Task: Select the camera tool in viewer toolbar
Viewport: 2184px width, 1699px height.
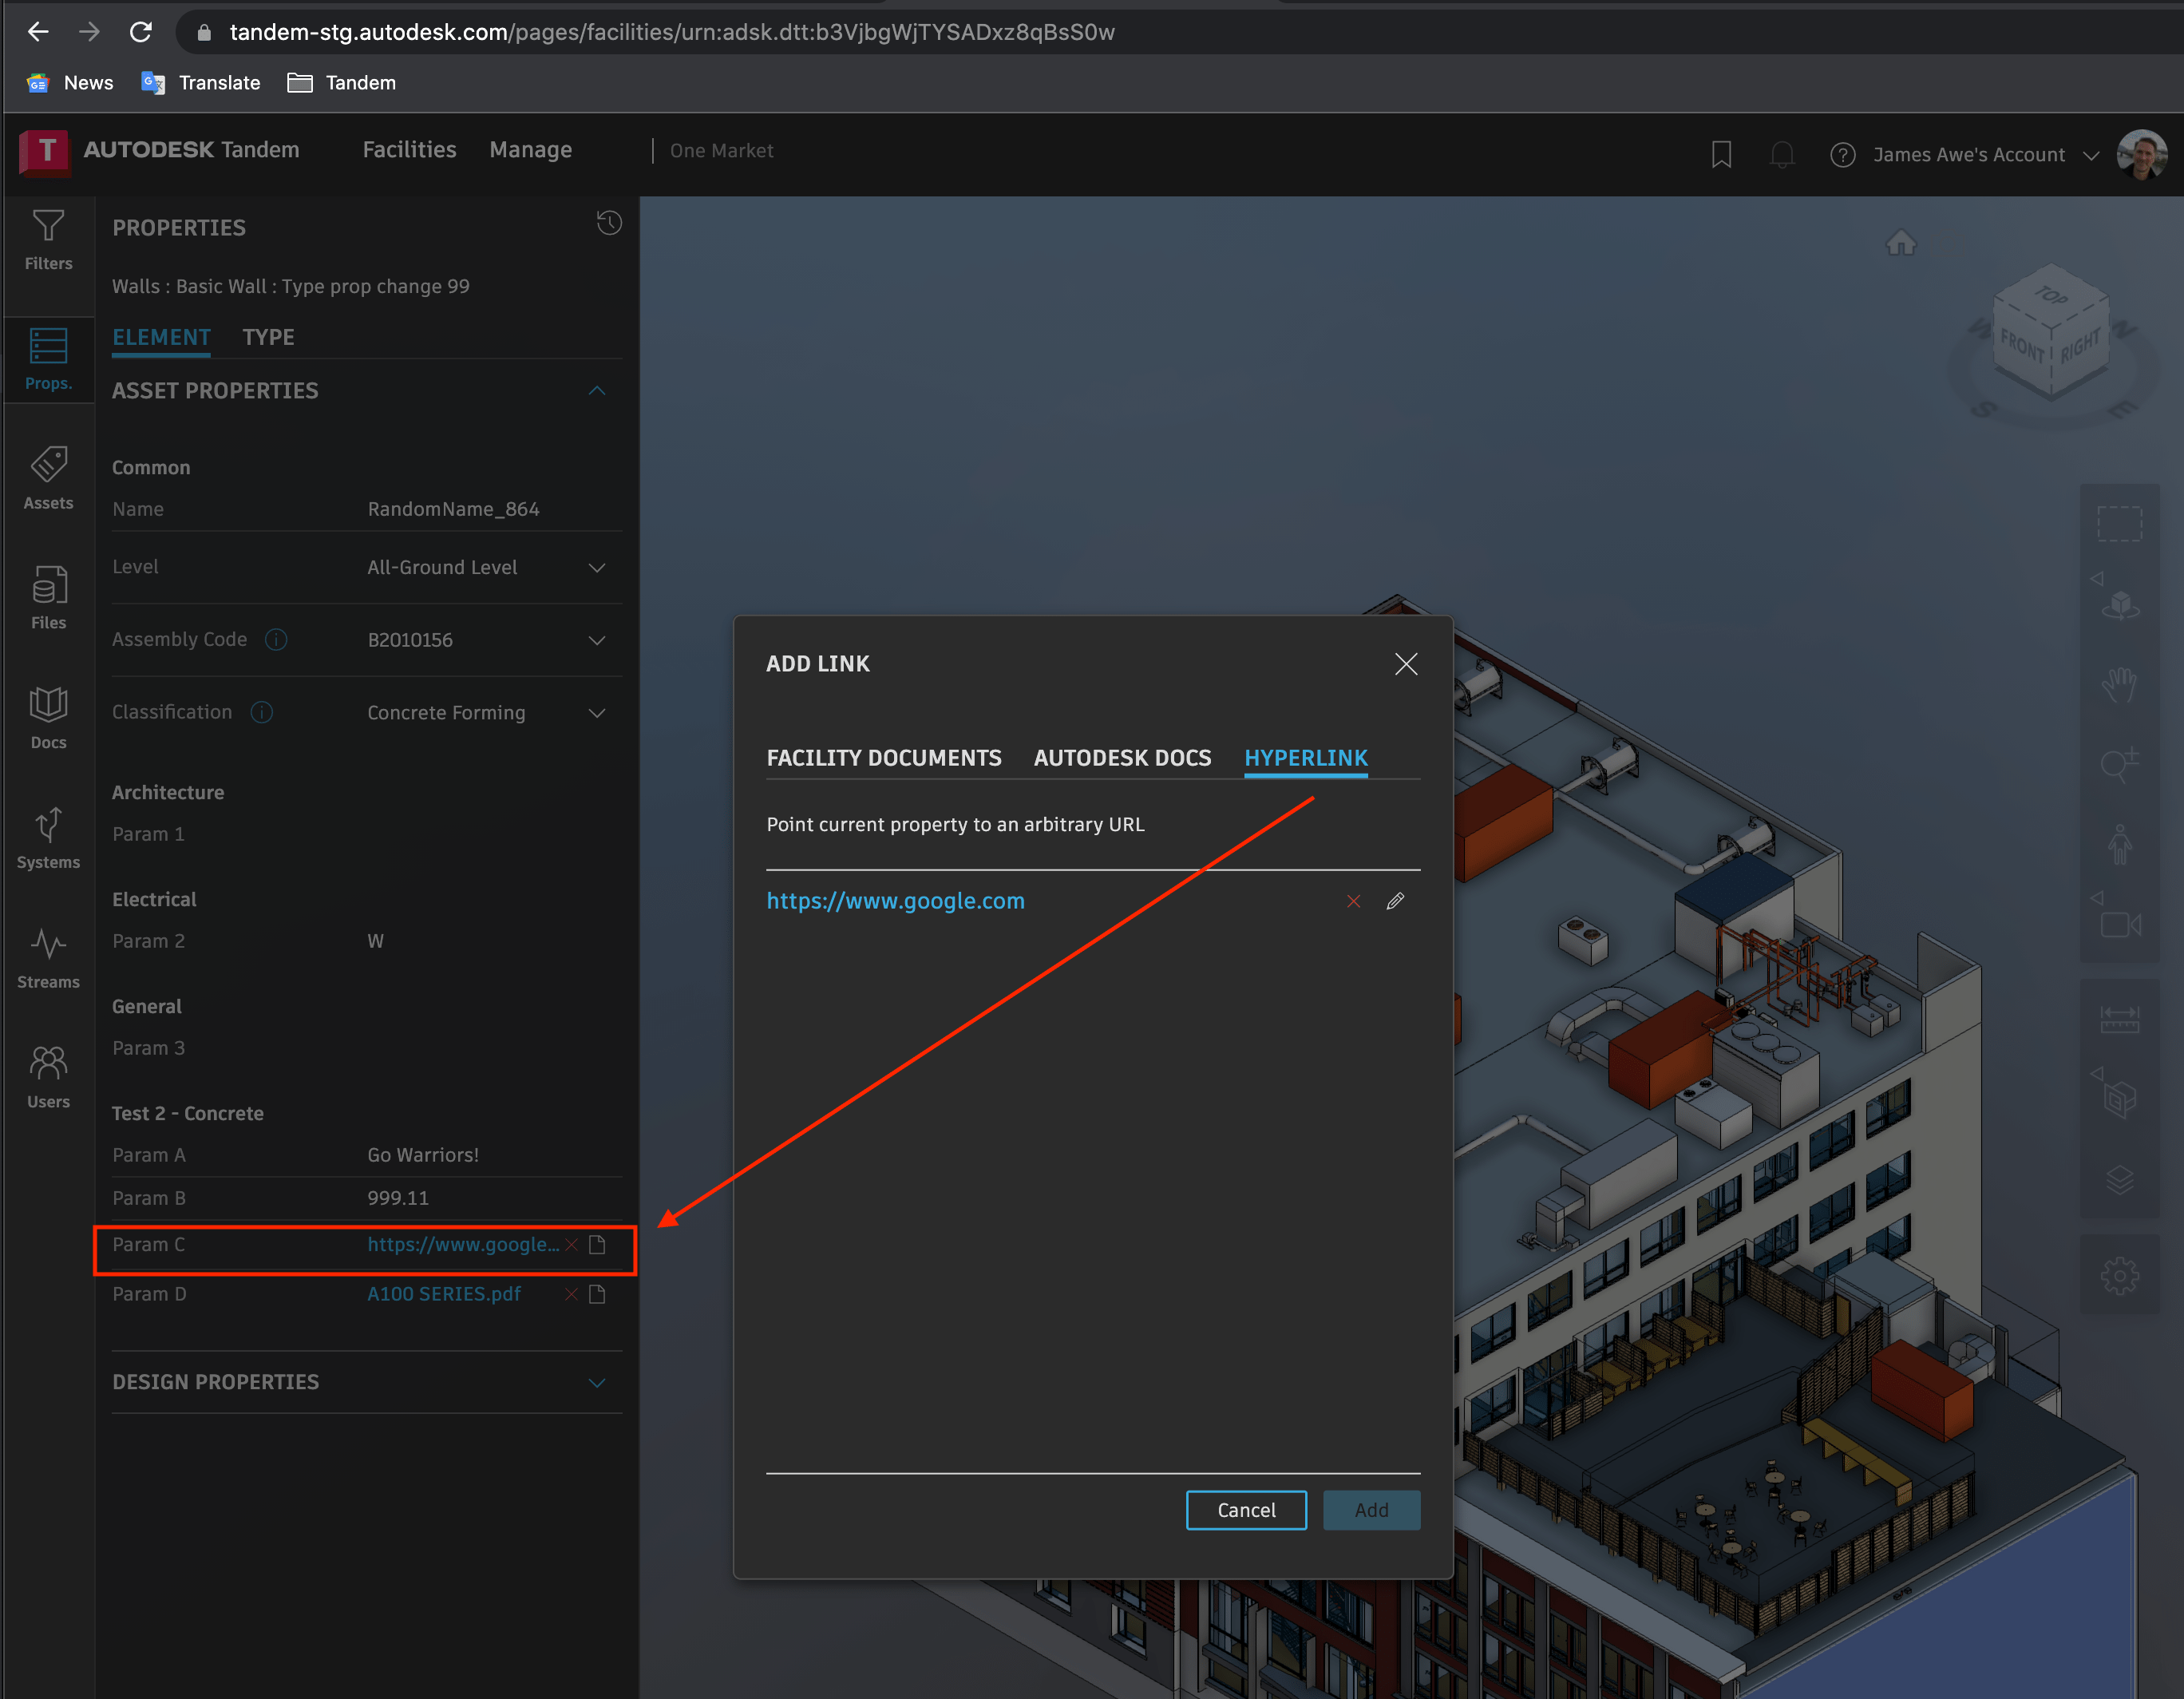Action: click(x=2119, y=924)
